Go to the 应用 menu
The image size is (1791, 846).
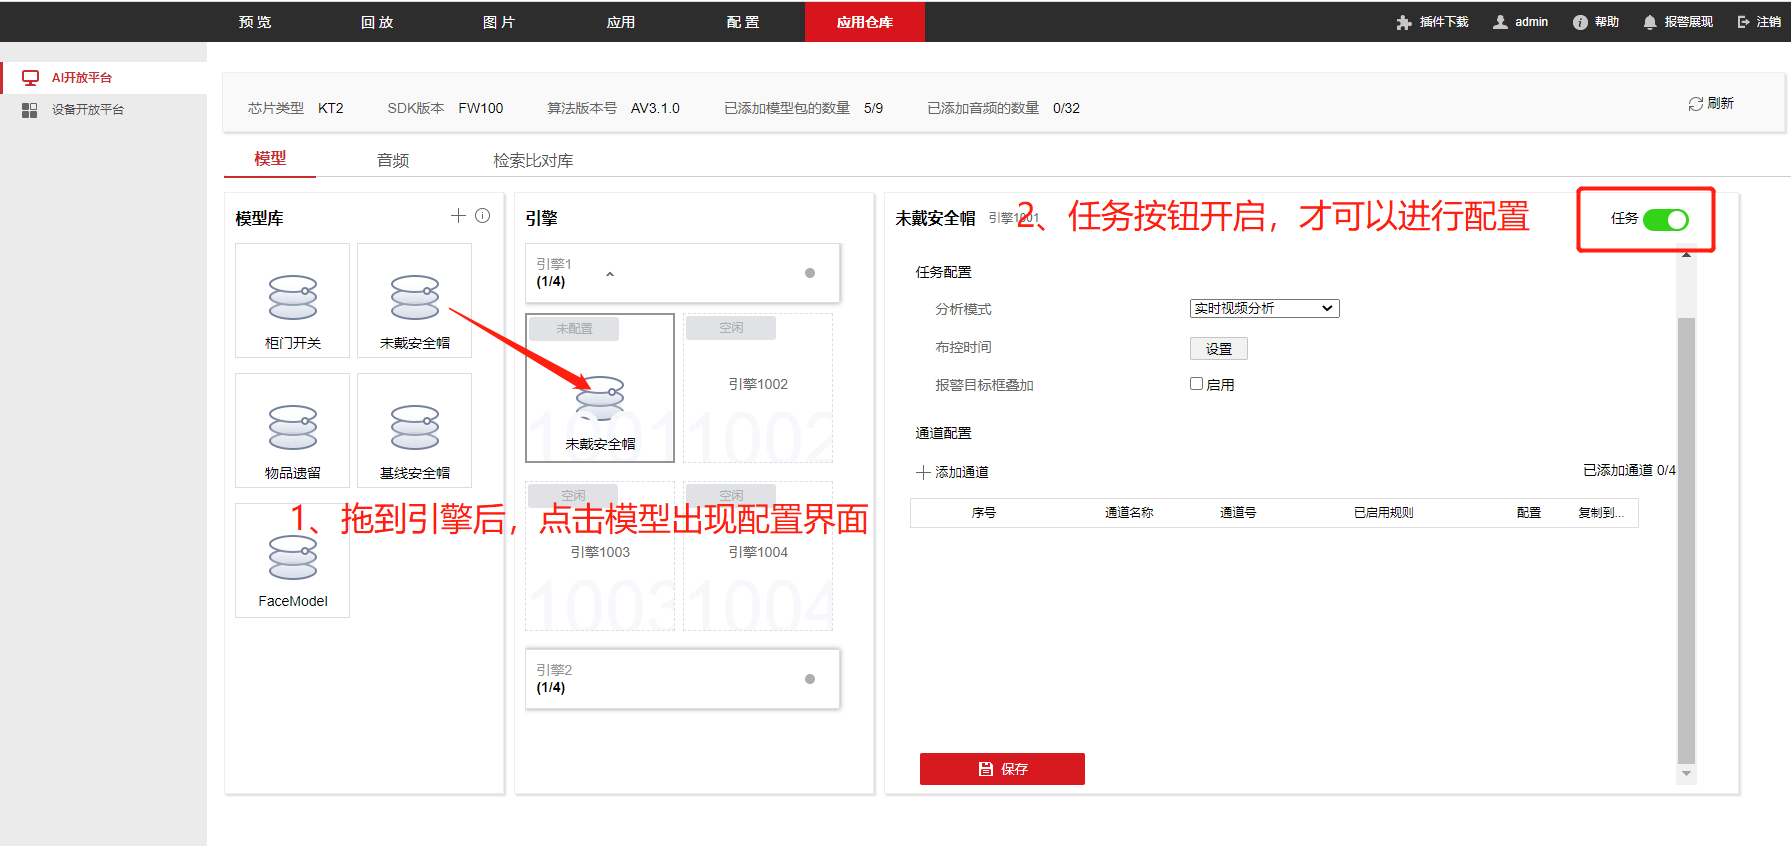pyautogui.click(x=621, y=22)
